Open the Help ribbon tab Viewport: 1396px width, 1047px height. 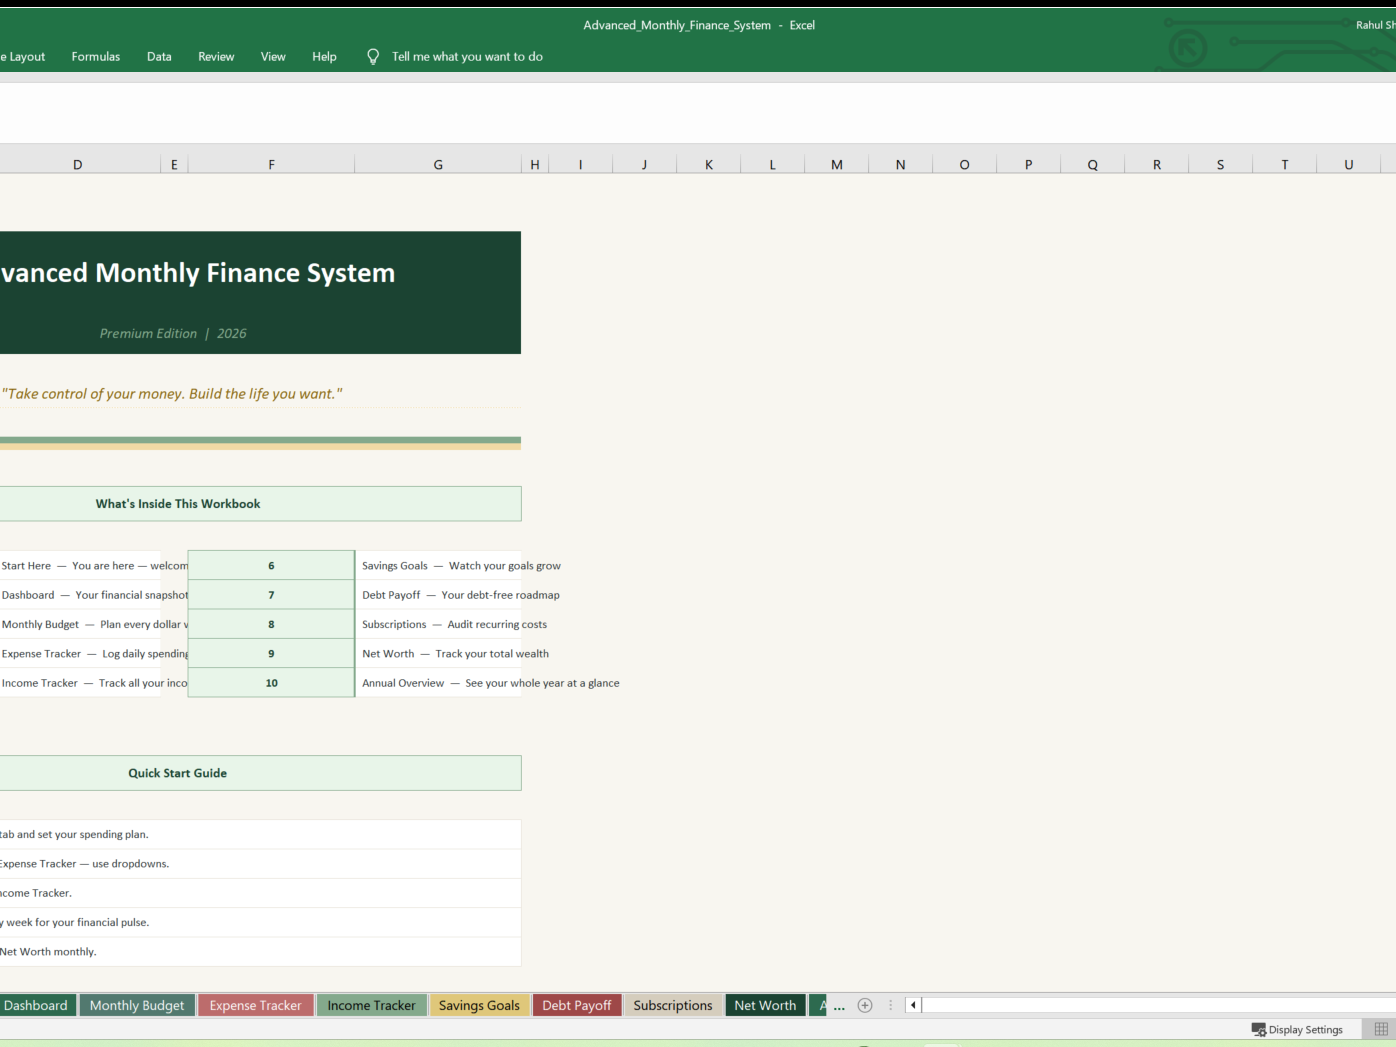tap(324, 57)
